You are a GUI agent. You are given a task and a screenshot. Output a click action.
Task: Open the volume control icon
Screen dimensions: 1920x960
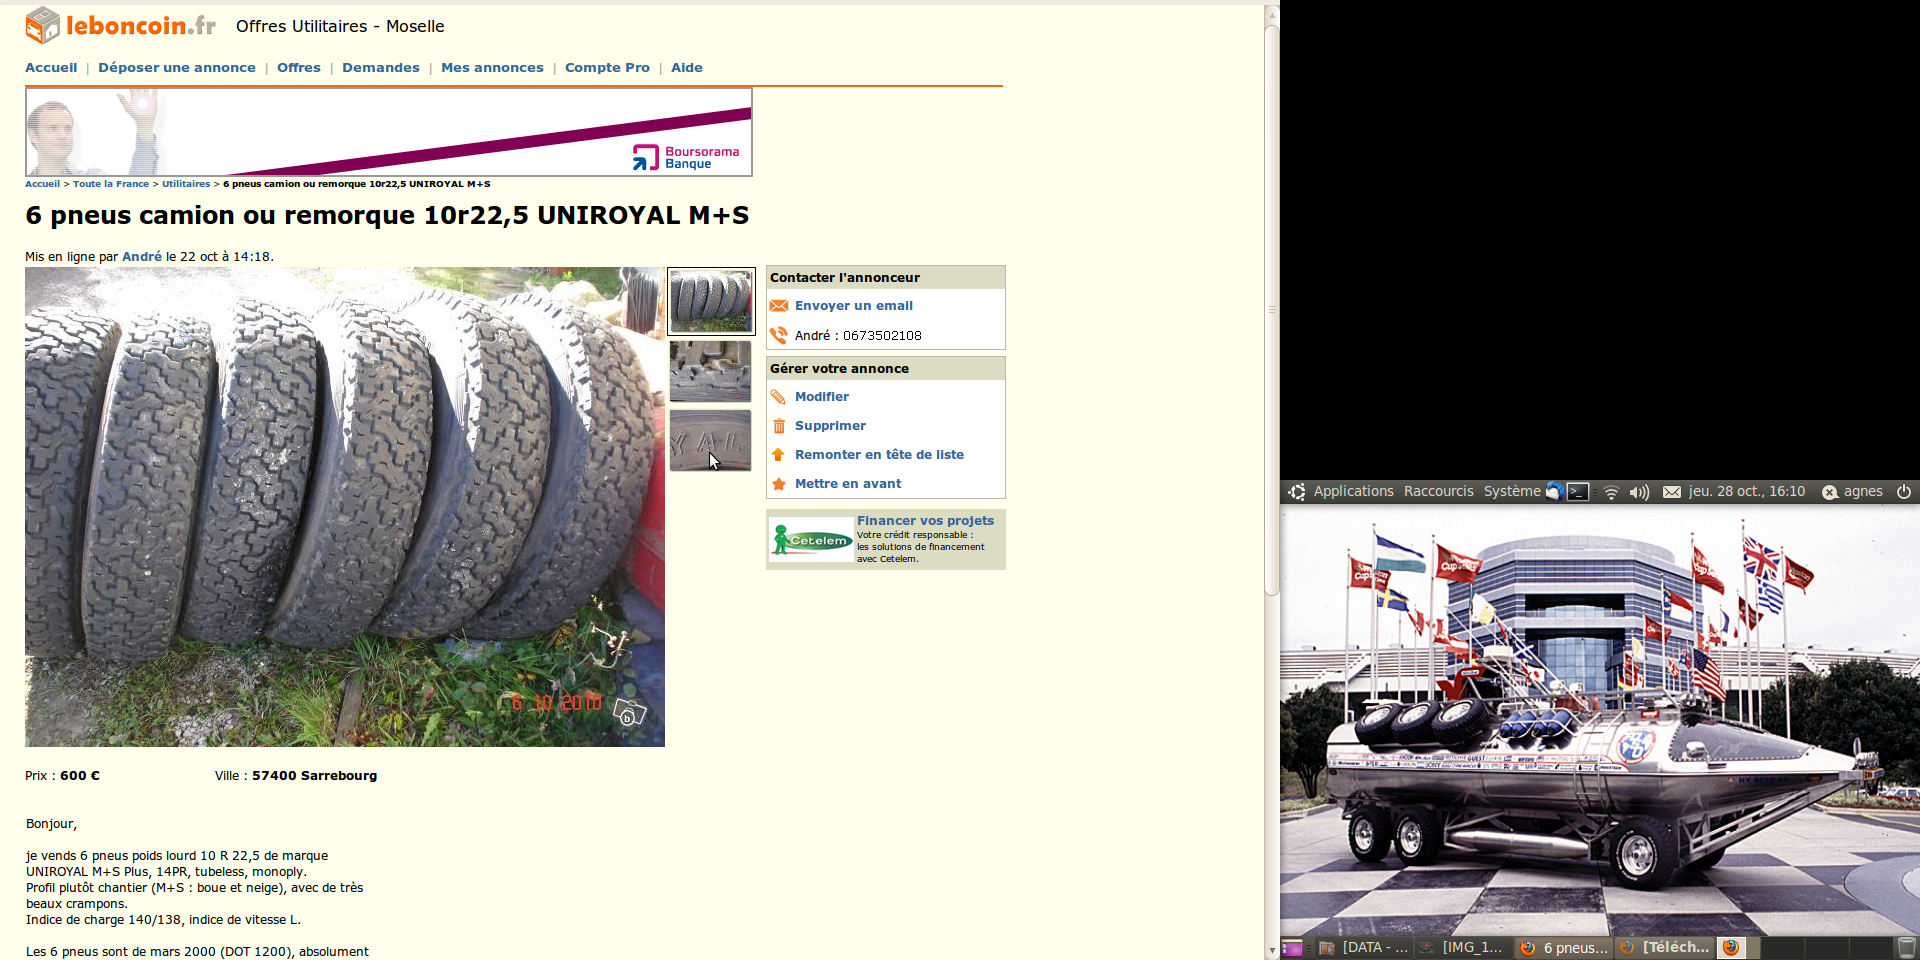pyautogui.click(x=1639, y=492)
